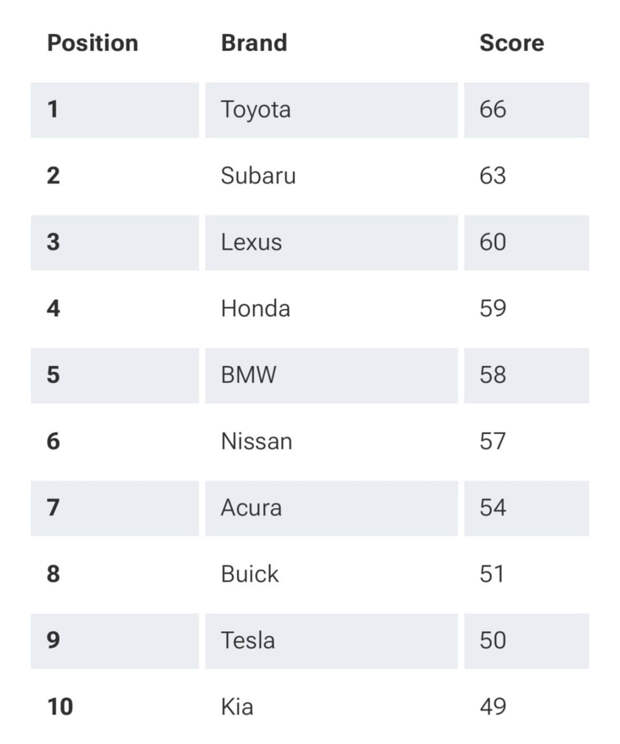Click on the Lexus brand cell
The width and height of the screenshot is (620, 744).
[251, 242]
